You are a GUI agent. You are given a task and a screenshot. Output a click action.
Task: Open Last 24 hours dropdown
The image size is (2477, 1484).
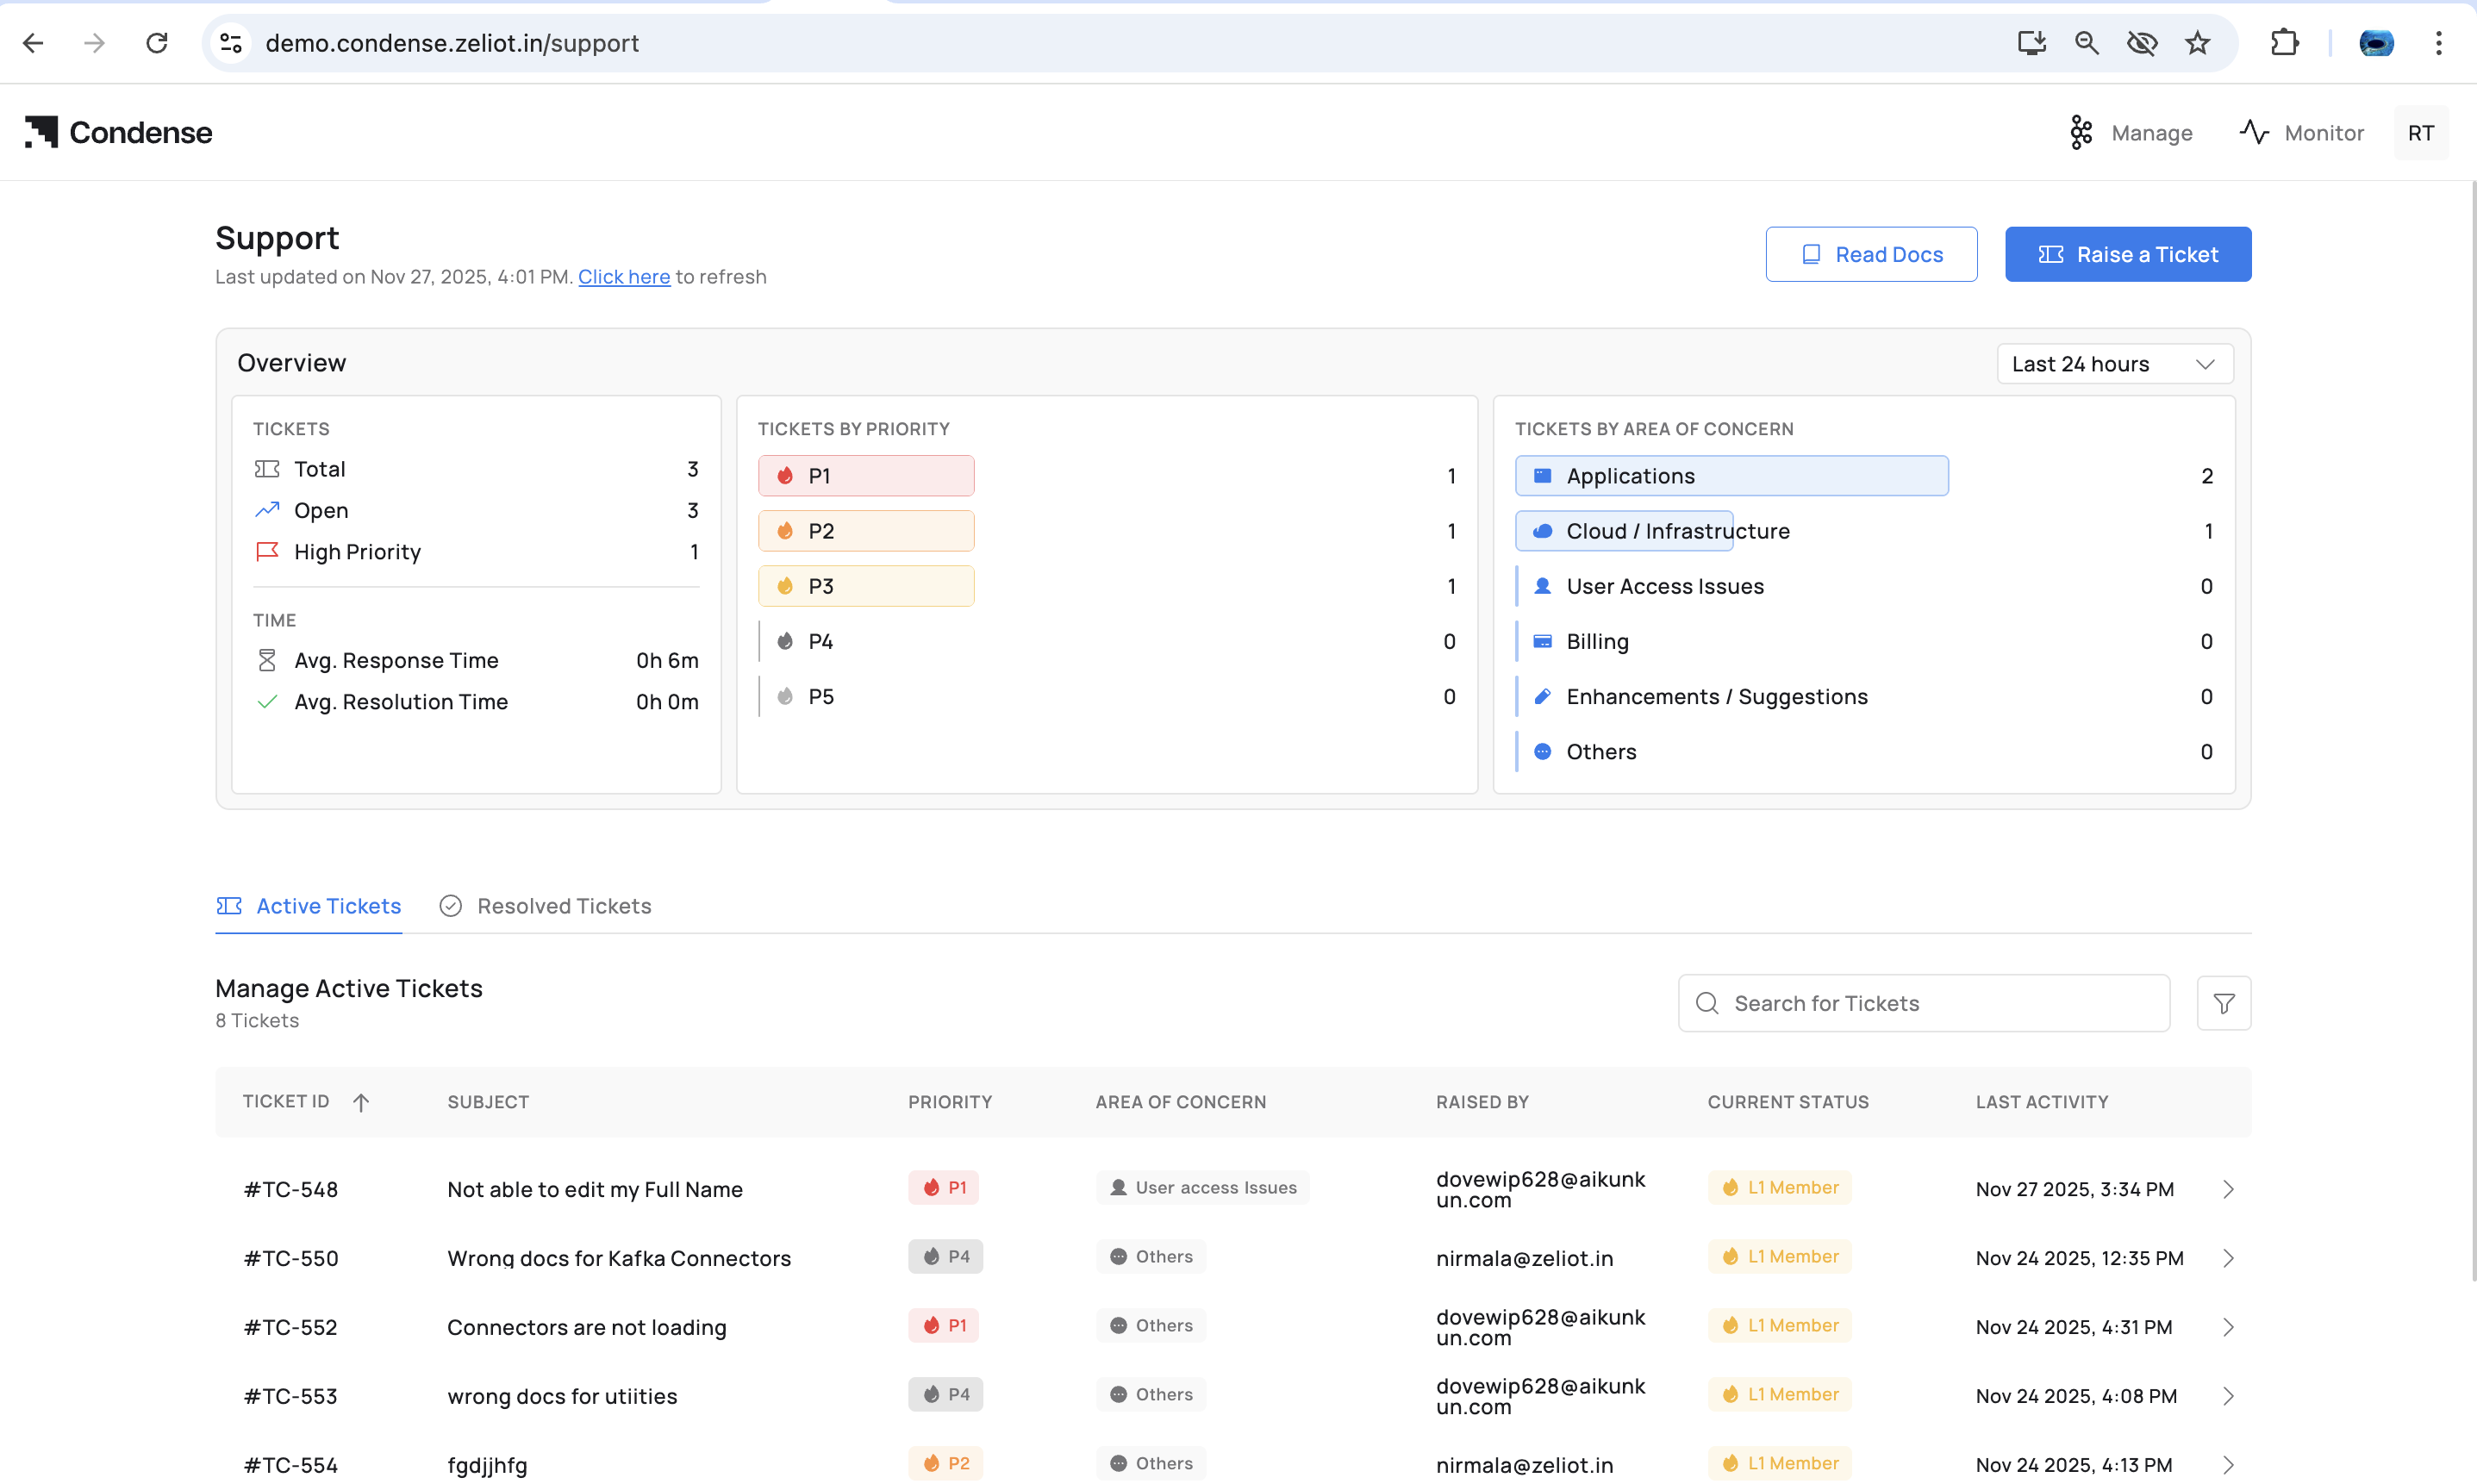click(x=2114, y=364)
